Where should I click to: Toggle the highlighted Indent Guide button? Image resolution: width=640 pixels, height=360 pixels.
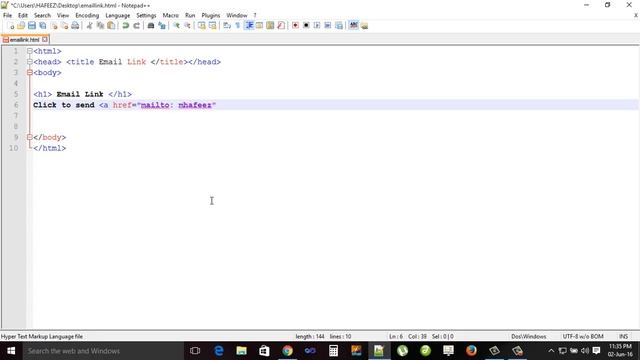(x=249, y=26)
